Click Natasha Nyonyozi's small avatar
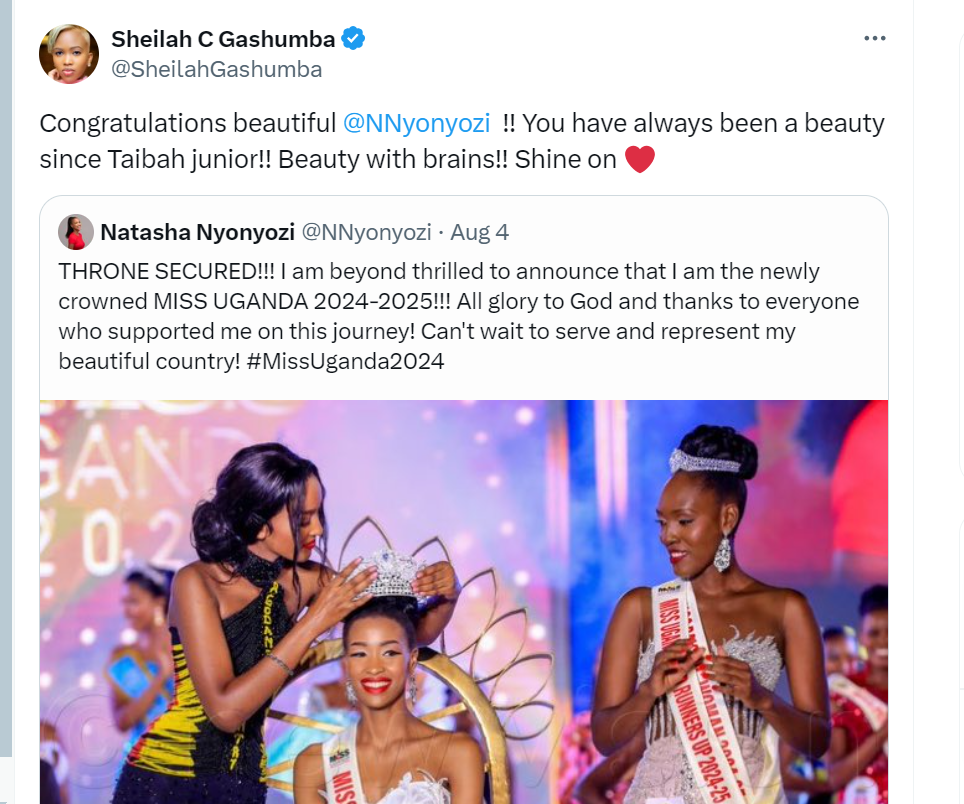The image size is (964, 804). [76, 232]
